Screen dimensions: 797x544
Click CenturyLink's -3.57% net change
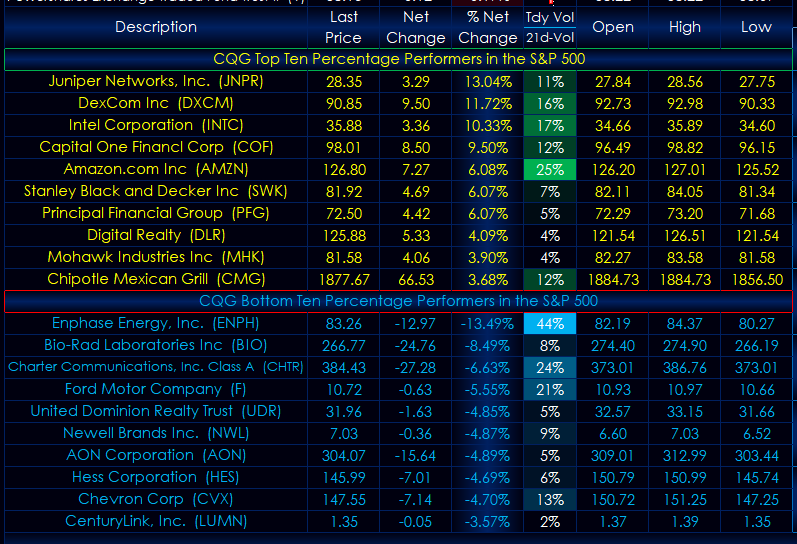coord(487,521)
